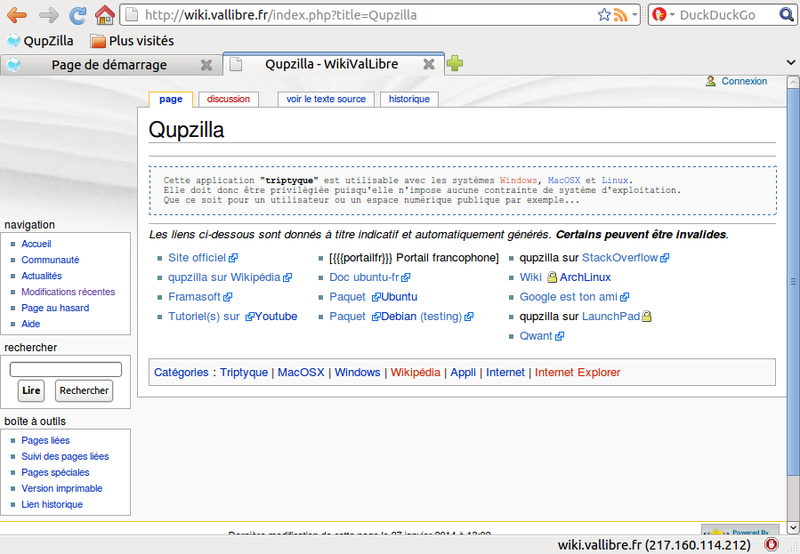This screenshot has height=554, width=800.
Task: Open a new tab with the plus icon
Action: click(x=455, y=64)
